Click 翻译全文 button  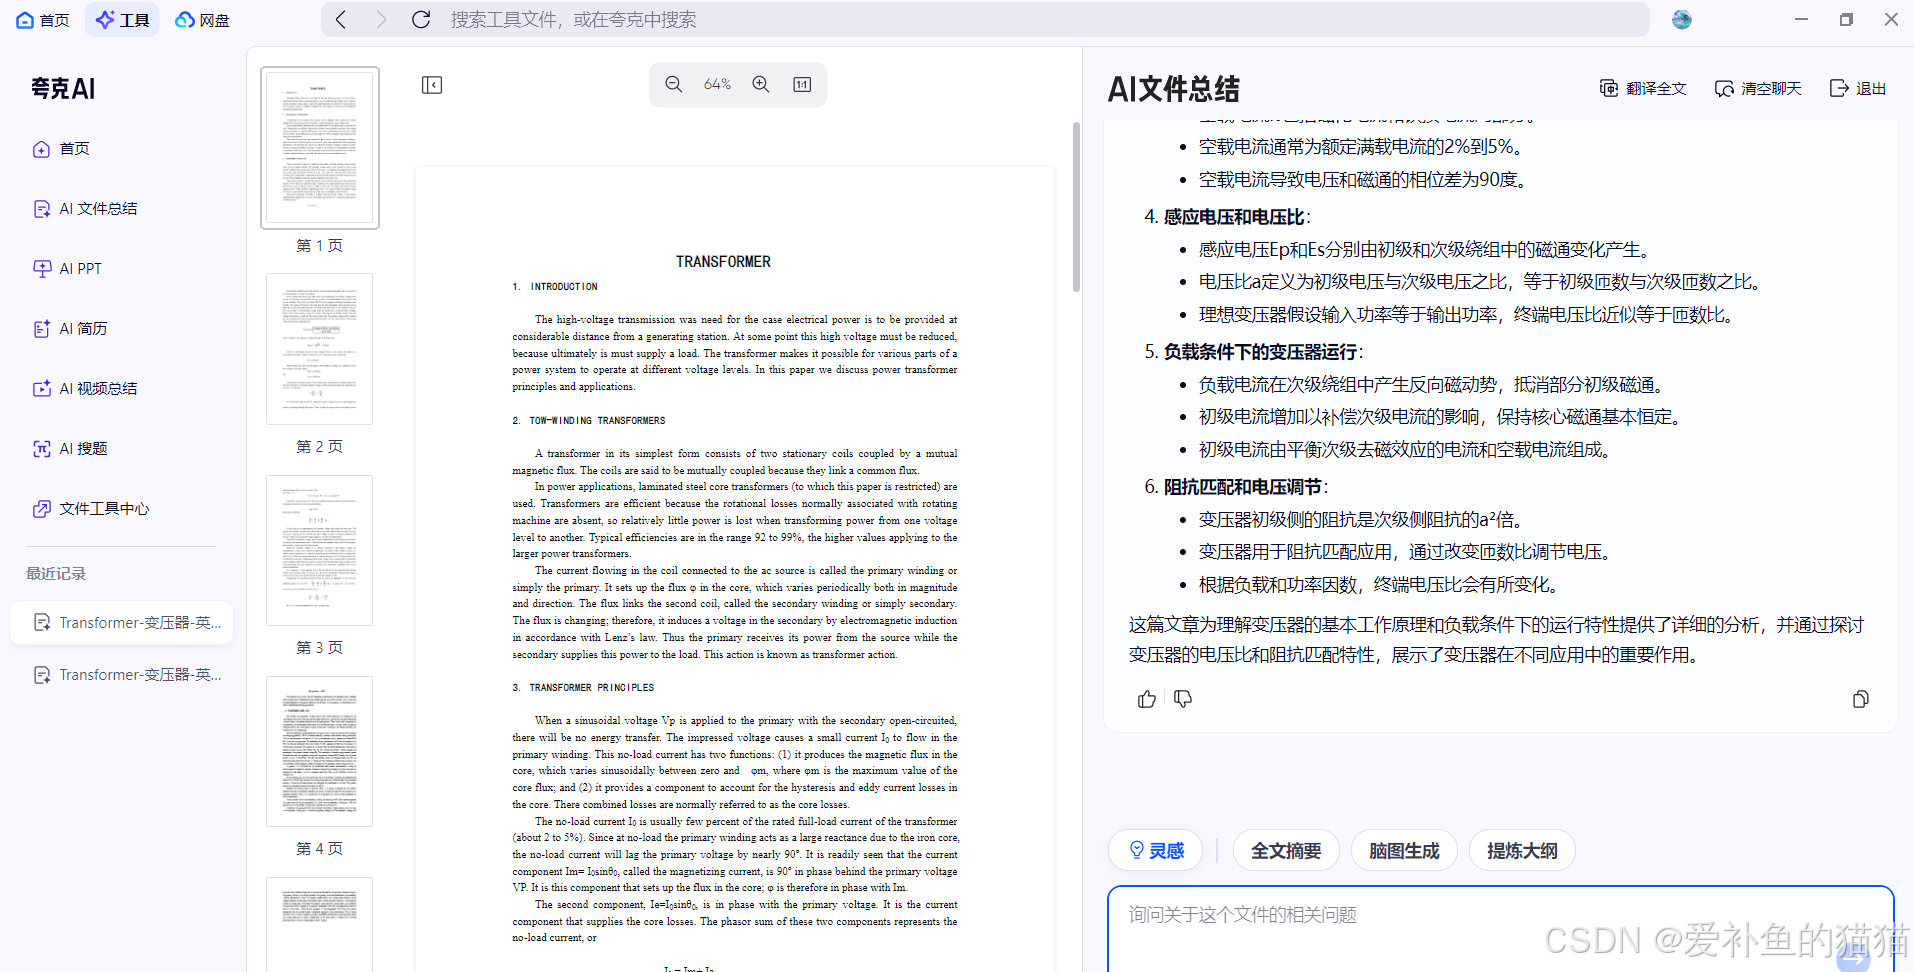(1643, 89)
